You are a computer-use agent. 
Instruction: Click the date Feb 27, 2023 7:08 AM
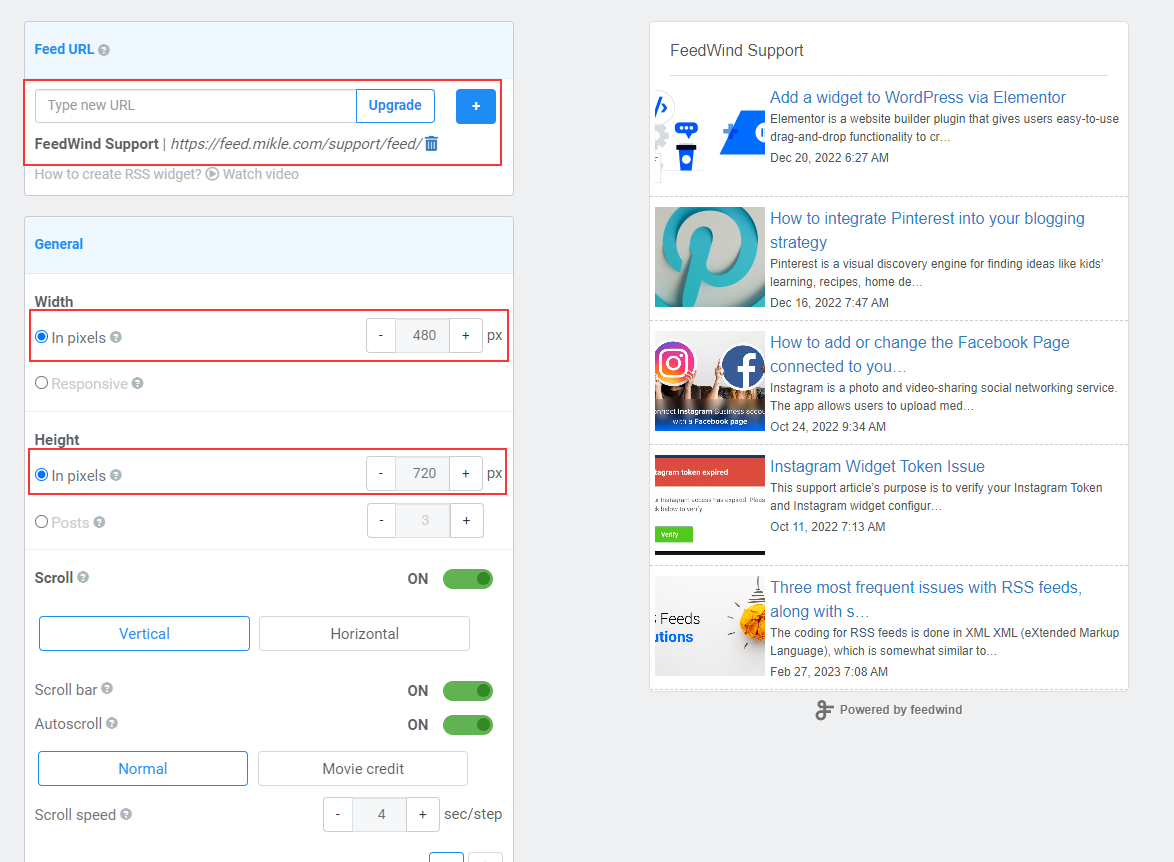830,672
